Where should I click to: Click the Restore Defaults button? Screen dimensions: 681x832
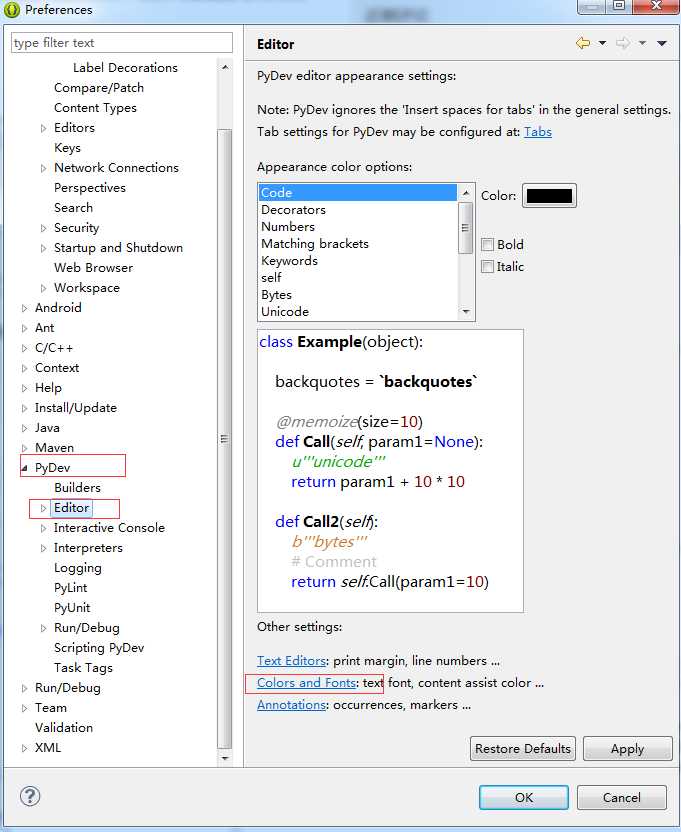pos(523,749)
